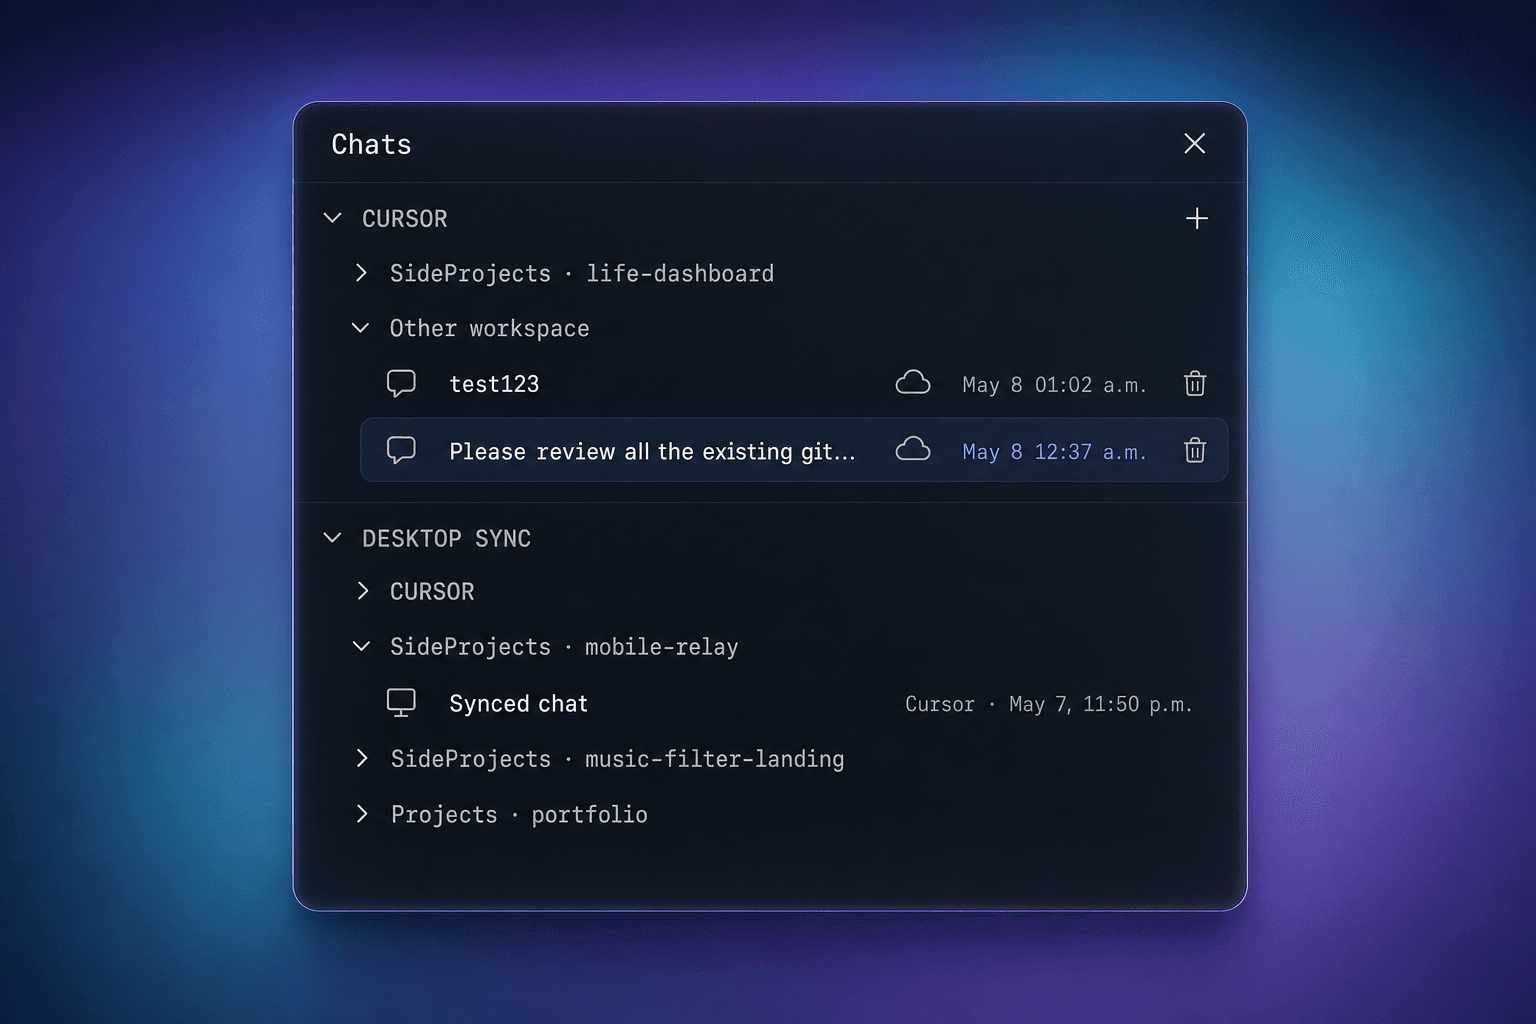Image resolution: width=1536 pixels, height=1024 pixels.
Task: Expand Projects · portfolio chevron
Action: point(362,814)
